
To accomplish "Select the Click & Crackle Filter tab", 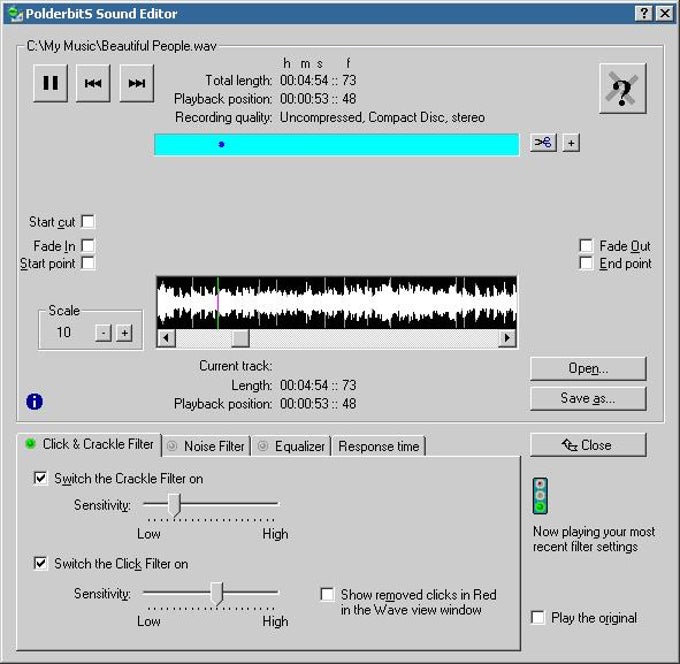I will (89, 445).
